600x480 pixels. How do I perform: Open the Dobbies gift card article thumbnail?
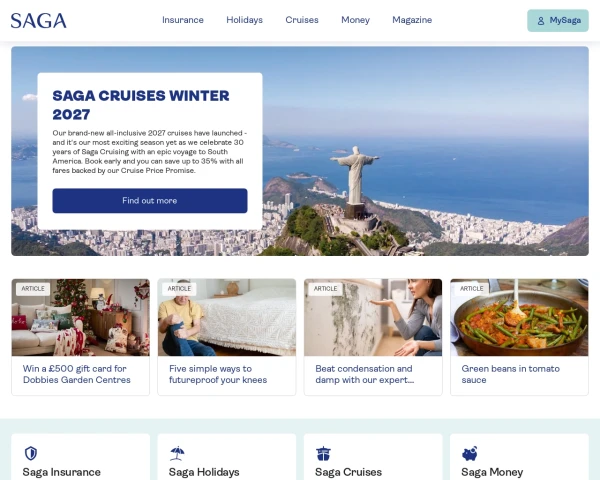pyautogui.click(x=81, y=317)
